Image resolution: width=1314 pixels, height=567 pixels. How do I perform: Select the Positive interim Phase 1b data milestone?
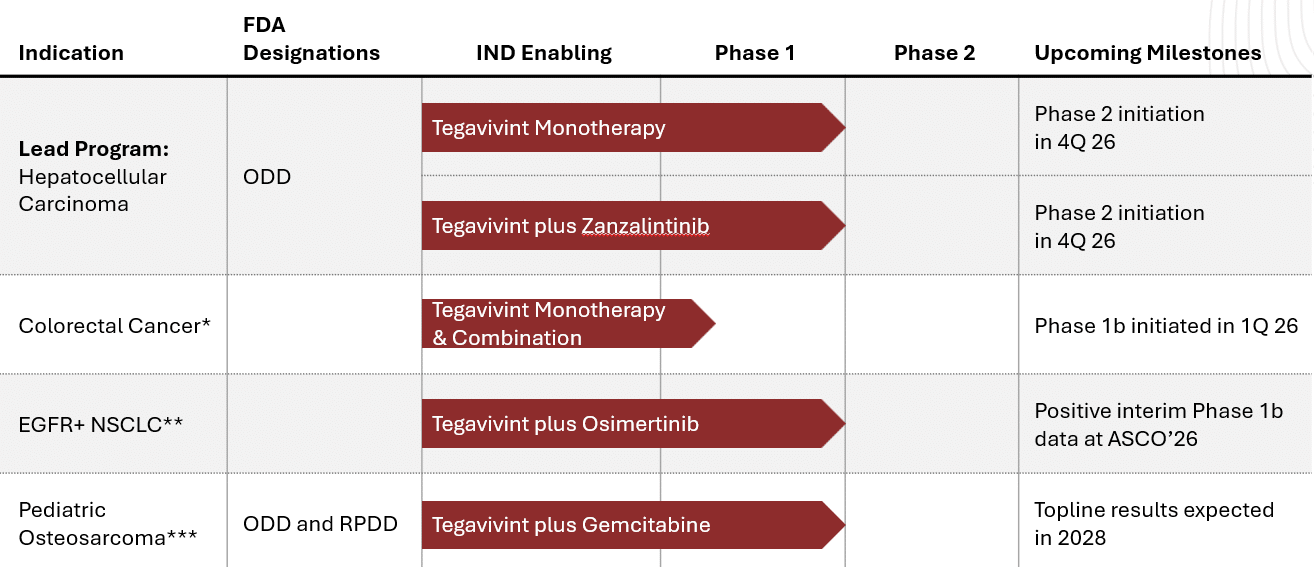1159,425
